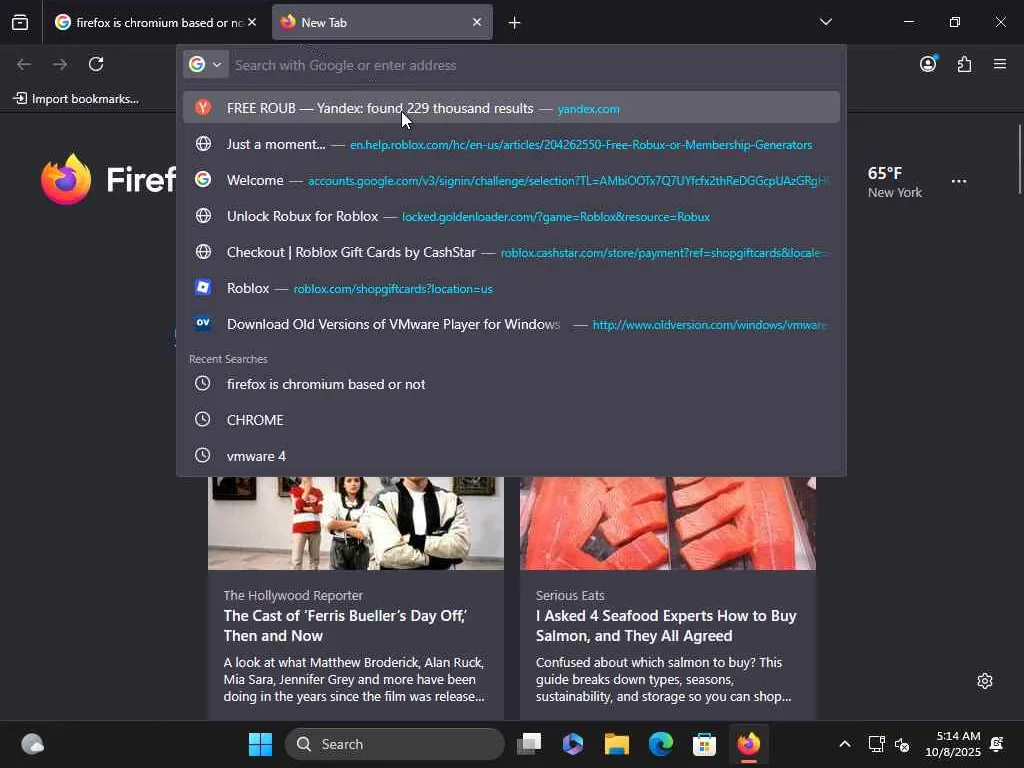The width and height of the screenshot is (1024, 768).
Task: Open the list all tabs chevron
Action: tap(825, 22)
